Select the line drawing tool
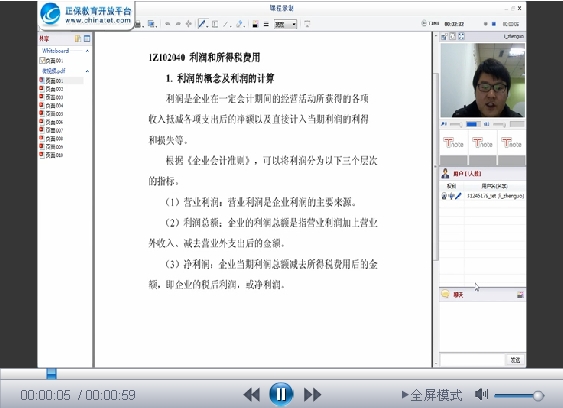 226,24
